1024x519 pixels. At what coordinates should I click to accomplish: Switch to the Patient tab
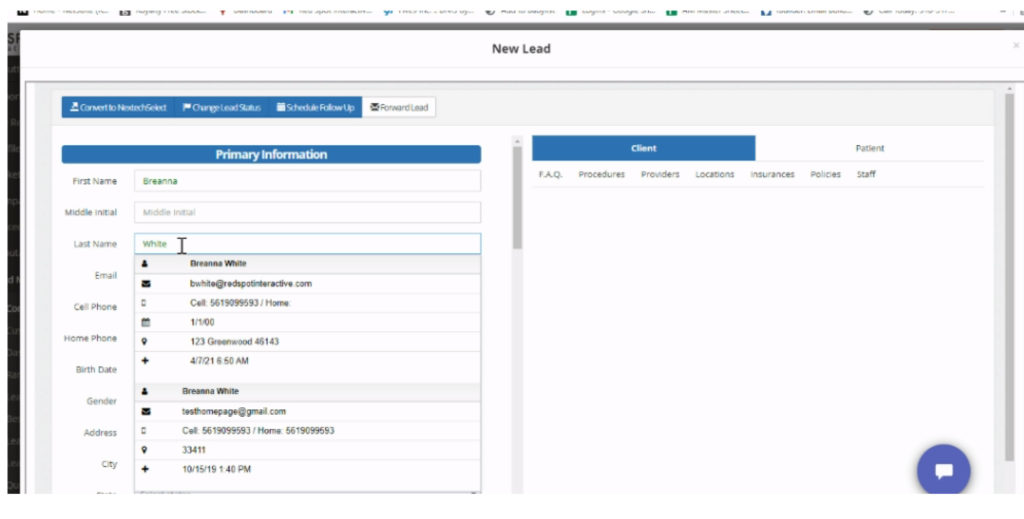coord(869,148)
